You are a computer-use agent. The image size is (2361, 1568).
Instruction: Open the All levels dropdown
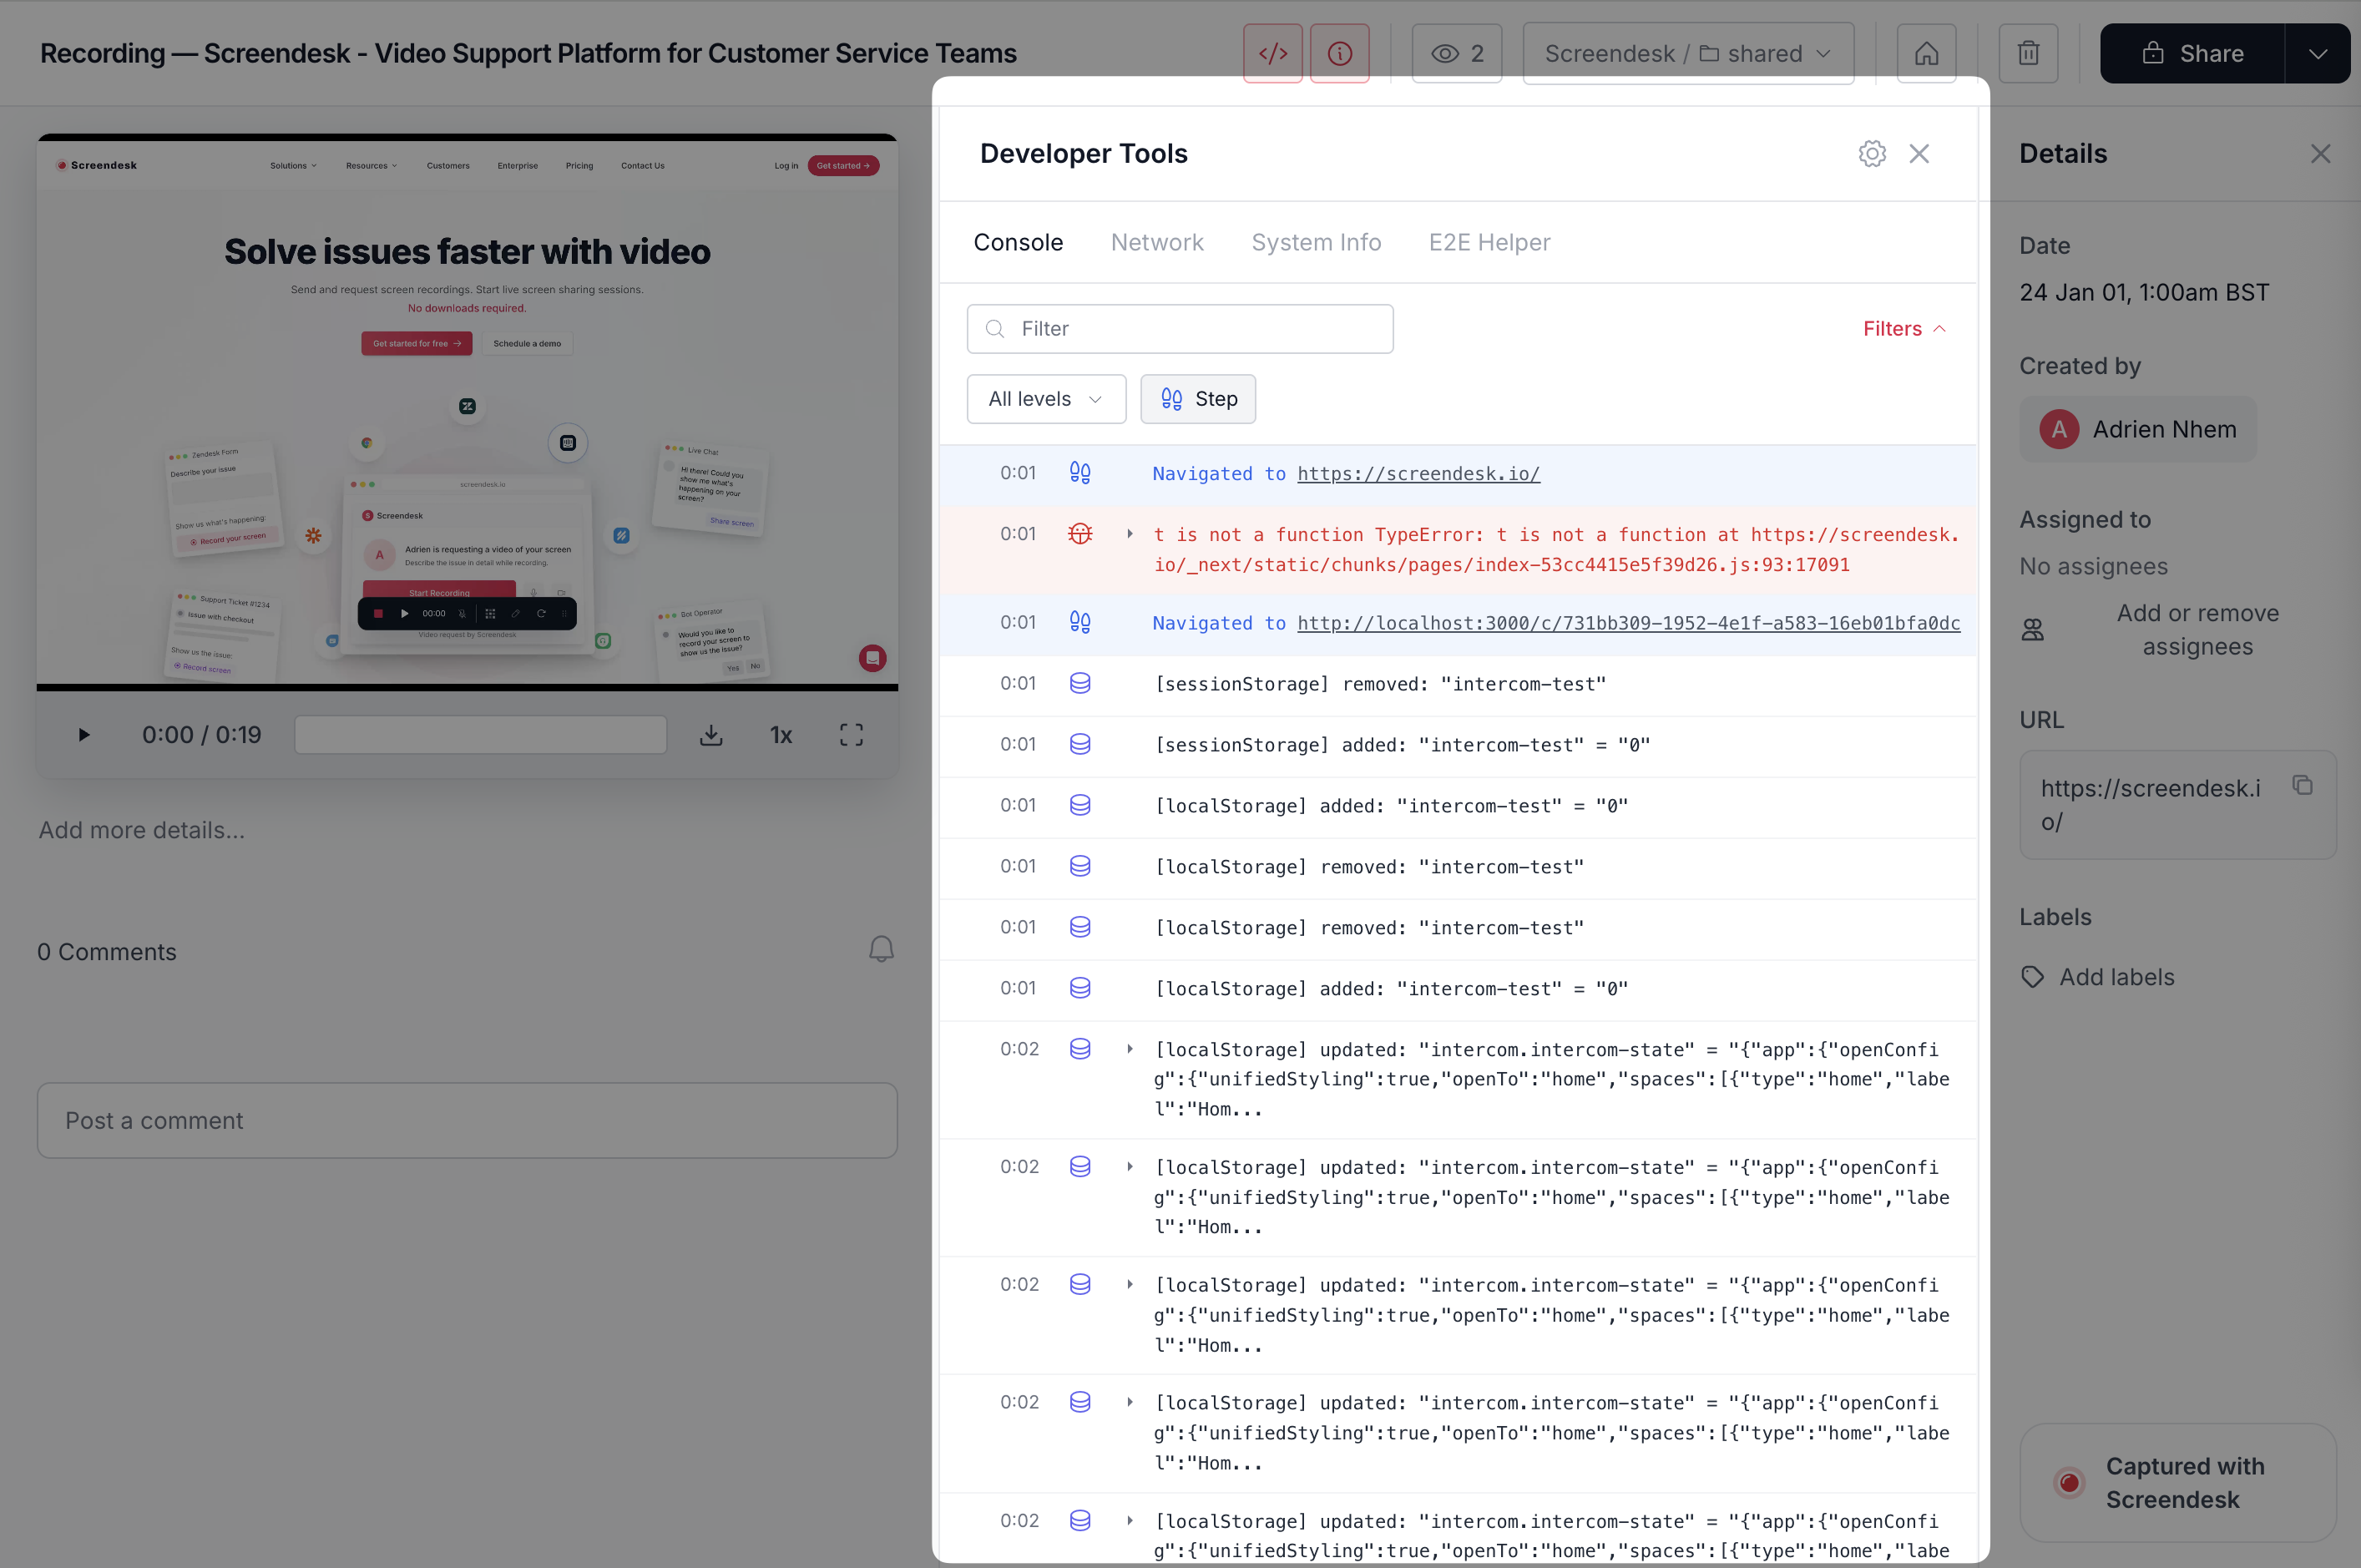1046,399
